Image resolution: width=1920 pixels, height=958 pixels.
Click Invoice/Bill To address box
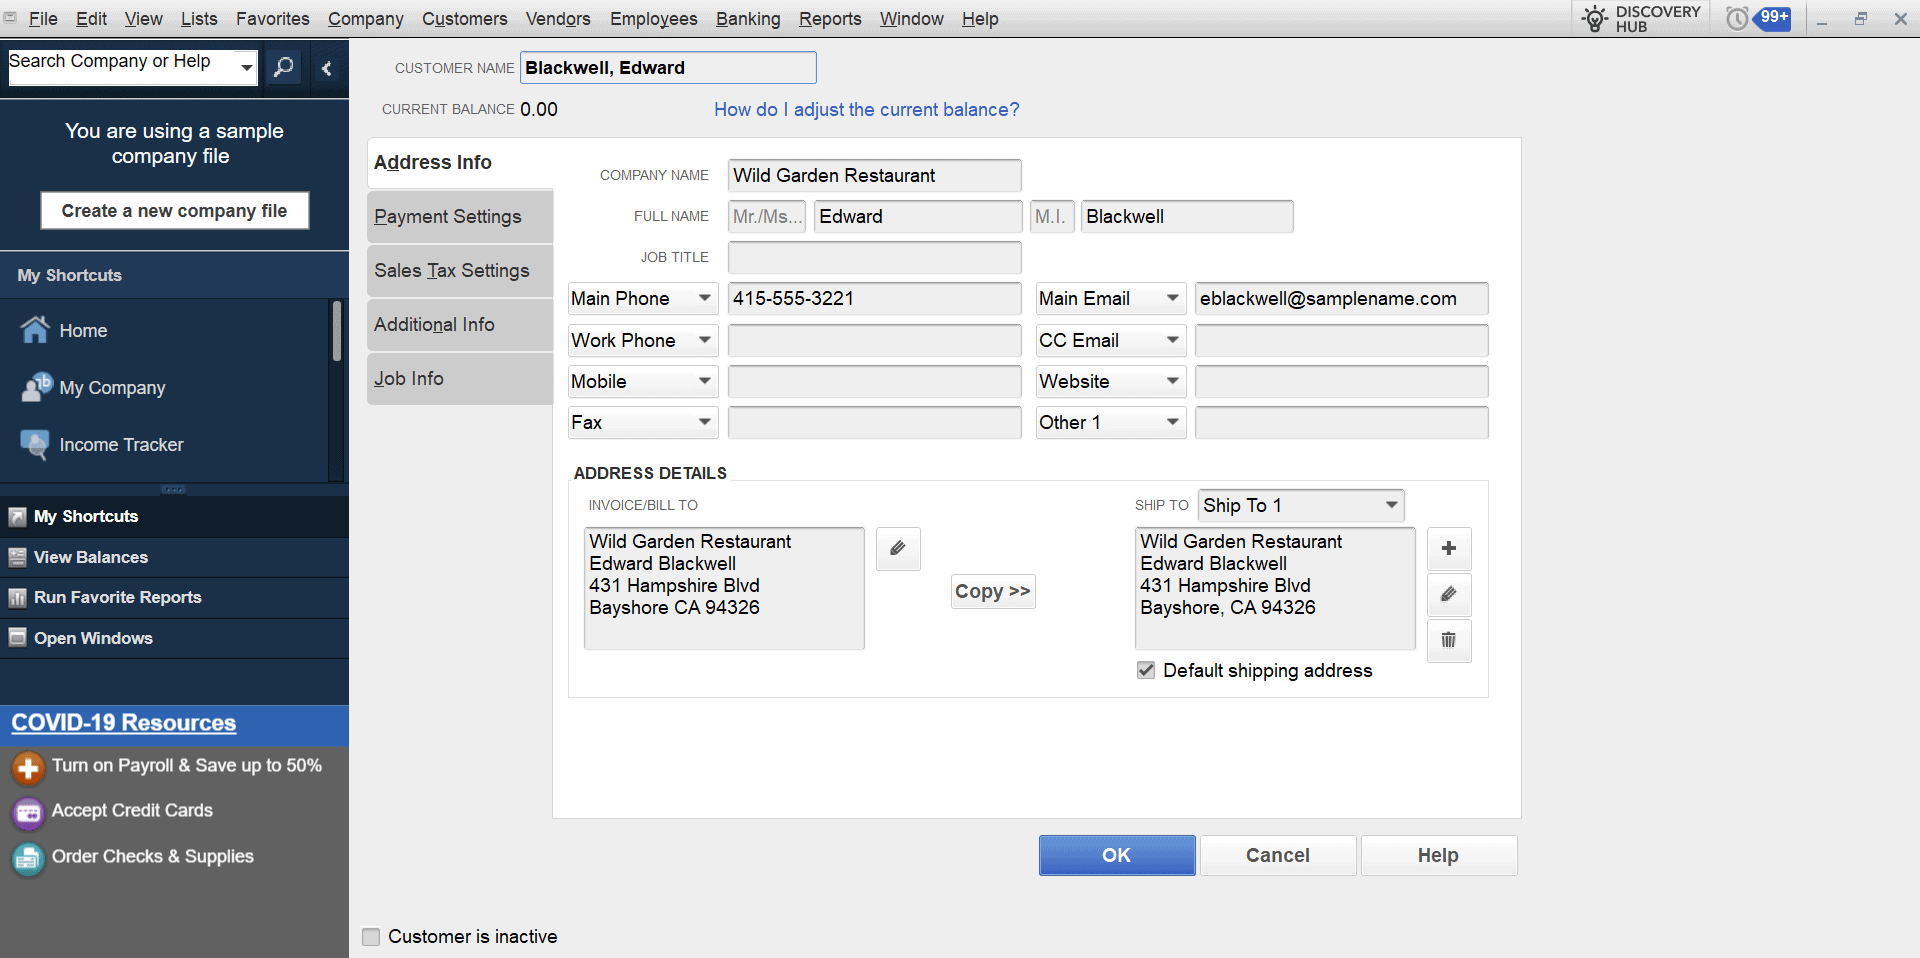(724, 588)
